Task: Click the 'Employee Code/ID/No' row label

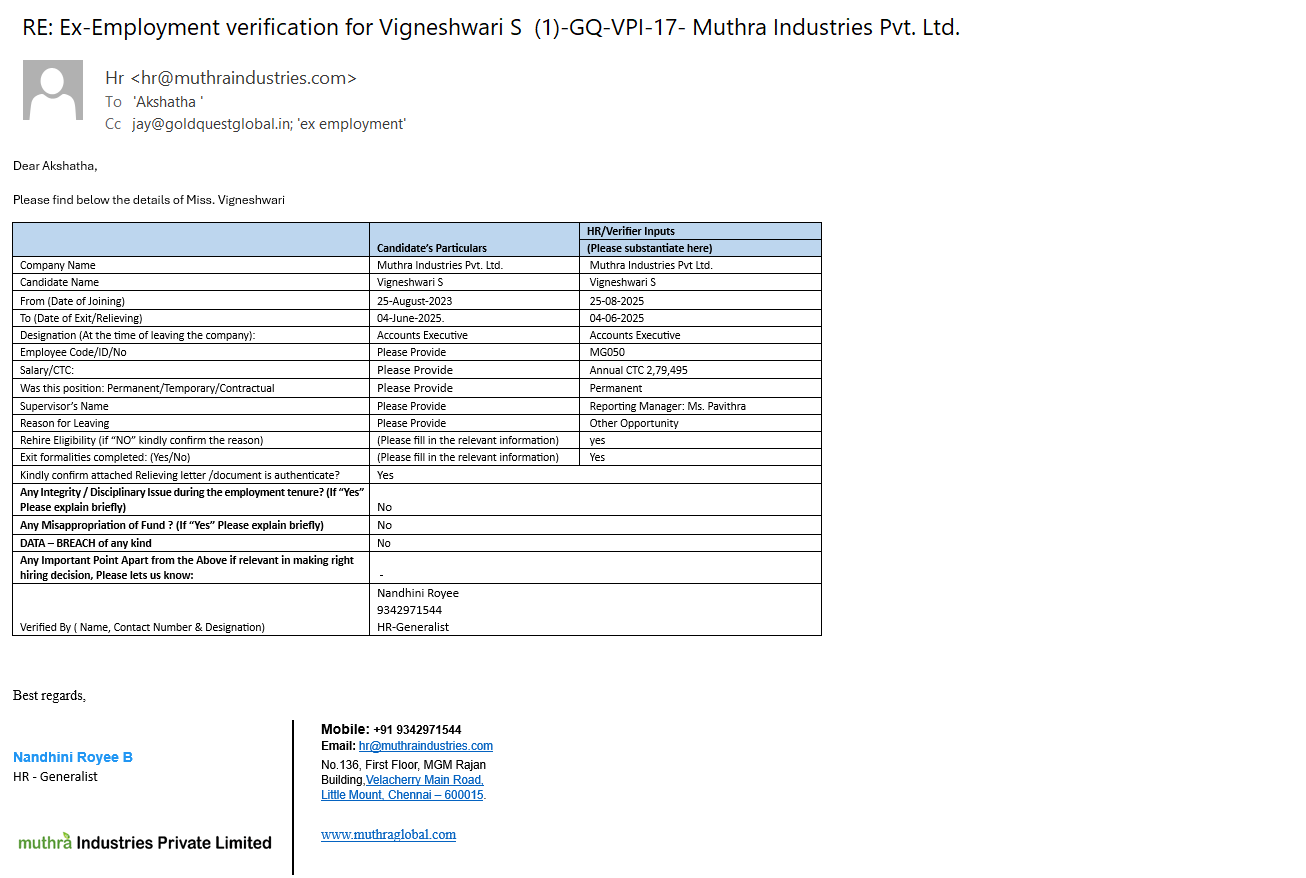Action: (x=73, y=352)
